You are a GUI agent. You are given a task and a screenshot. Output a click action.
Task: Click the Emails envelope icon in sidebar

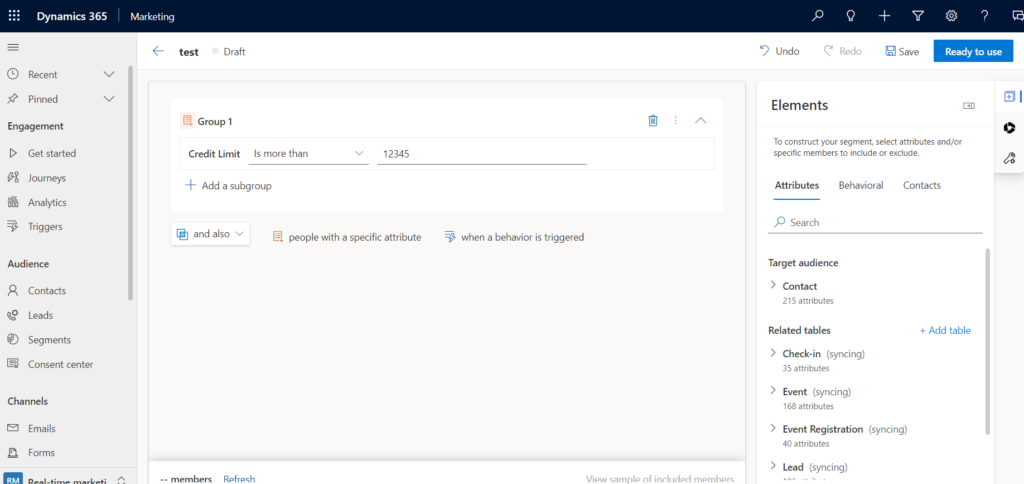13,428
